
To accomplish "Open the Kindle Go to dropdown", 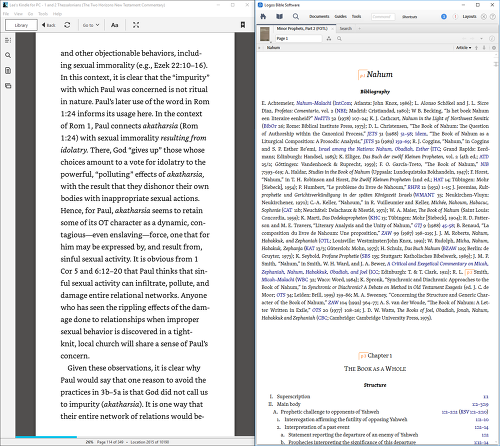I will click(91, 25).
